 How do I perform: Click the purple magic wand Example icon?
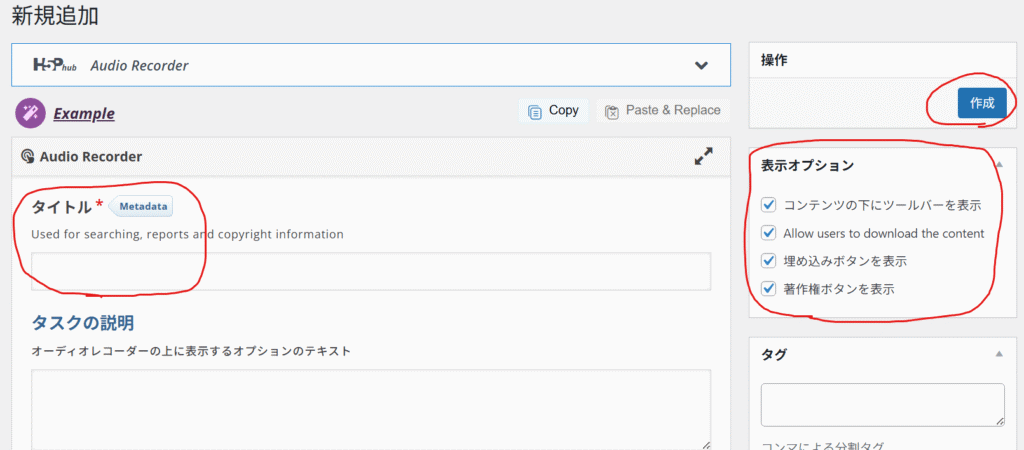[x=29, y=113]
